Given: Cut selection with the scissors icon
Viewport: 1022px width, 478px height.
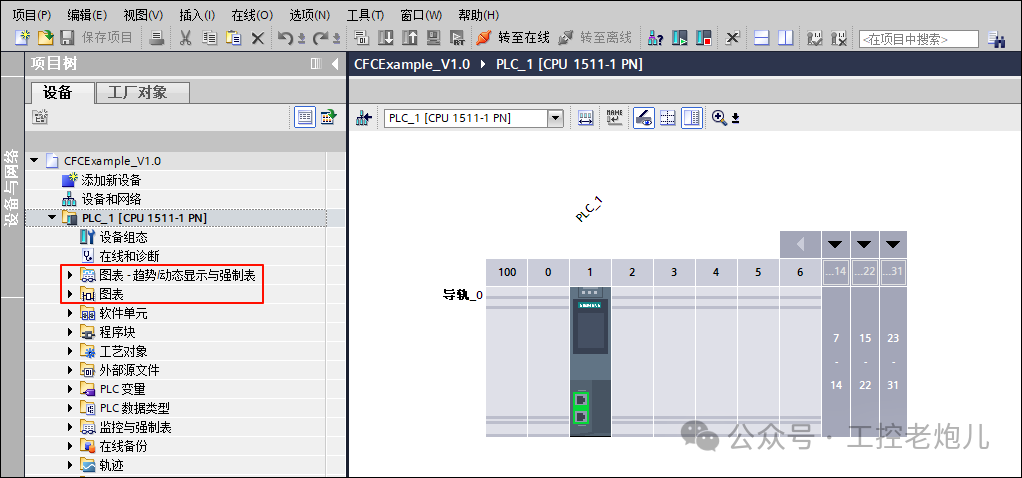Looking at the screenshot, I should coord(186,38).
